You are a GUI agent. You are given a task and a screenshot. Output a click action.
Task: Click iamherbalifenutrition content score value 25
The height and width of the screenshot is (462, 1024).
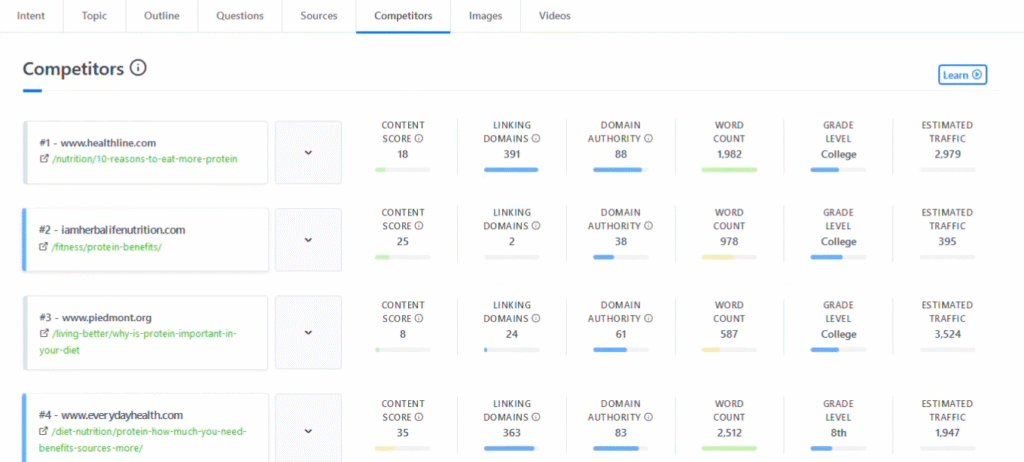[x=402, y=241]
